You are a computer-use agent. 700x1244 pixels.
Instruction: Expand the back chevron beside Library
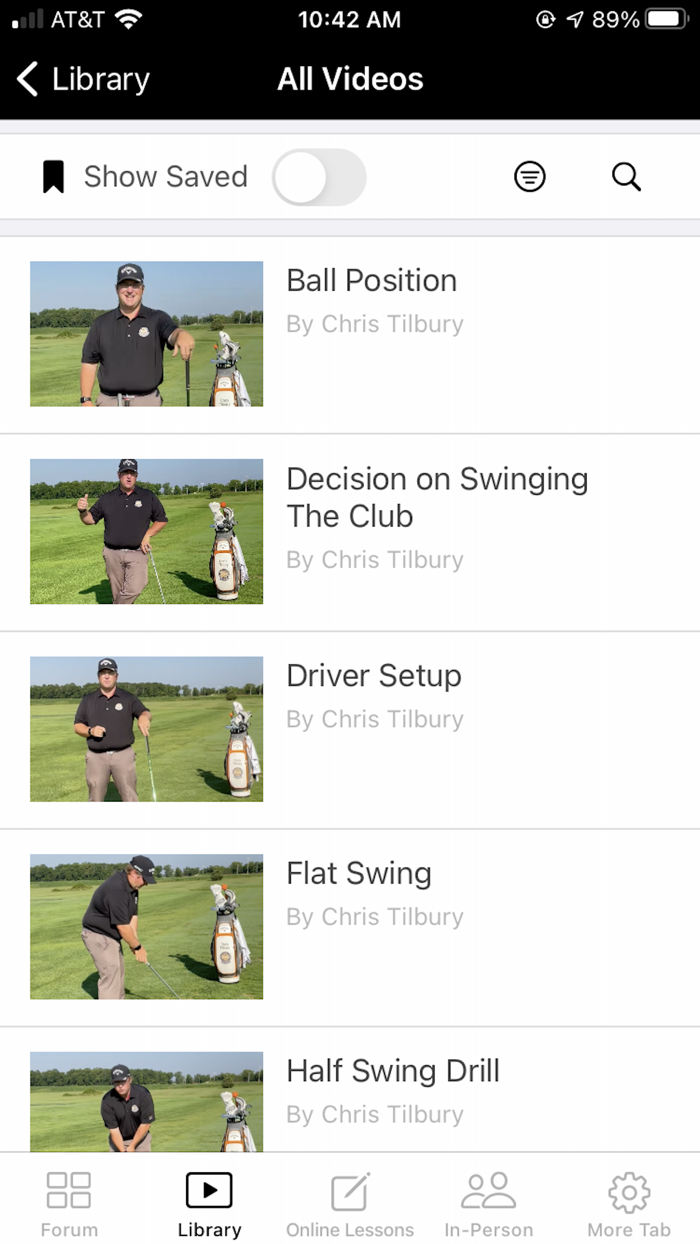tap(25, 78)
